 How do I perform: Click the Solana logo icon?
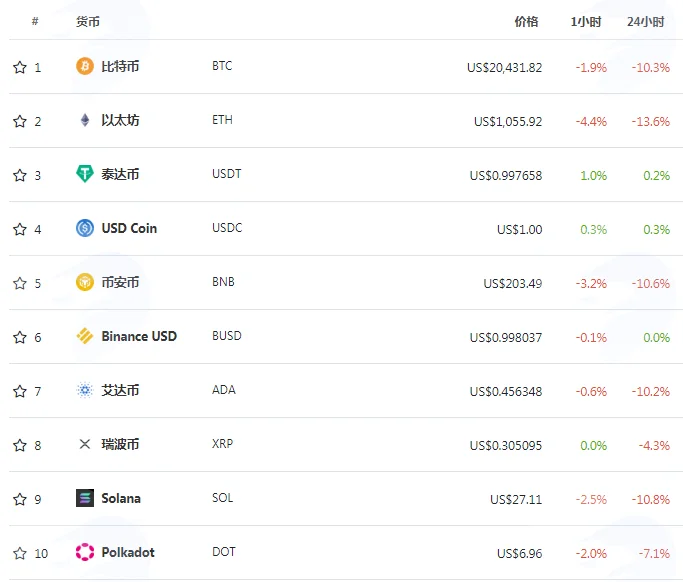(x=85, y=498)
